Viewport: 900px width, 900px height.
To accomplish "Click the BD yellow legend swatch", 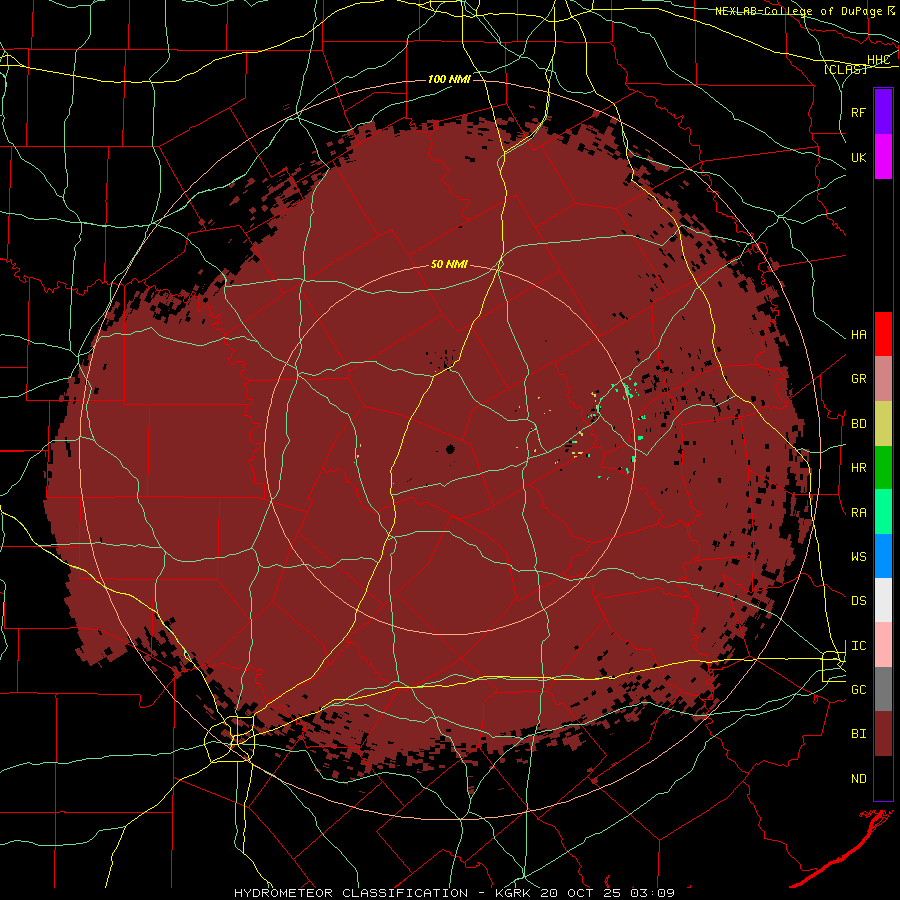I will 883,423.
